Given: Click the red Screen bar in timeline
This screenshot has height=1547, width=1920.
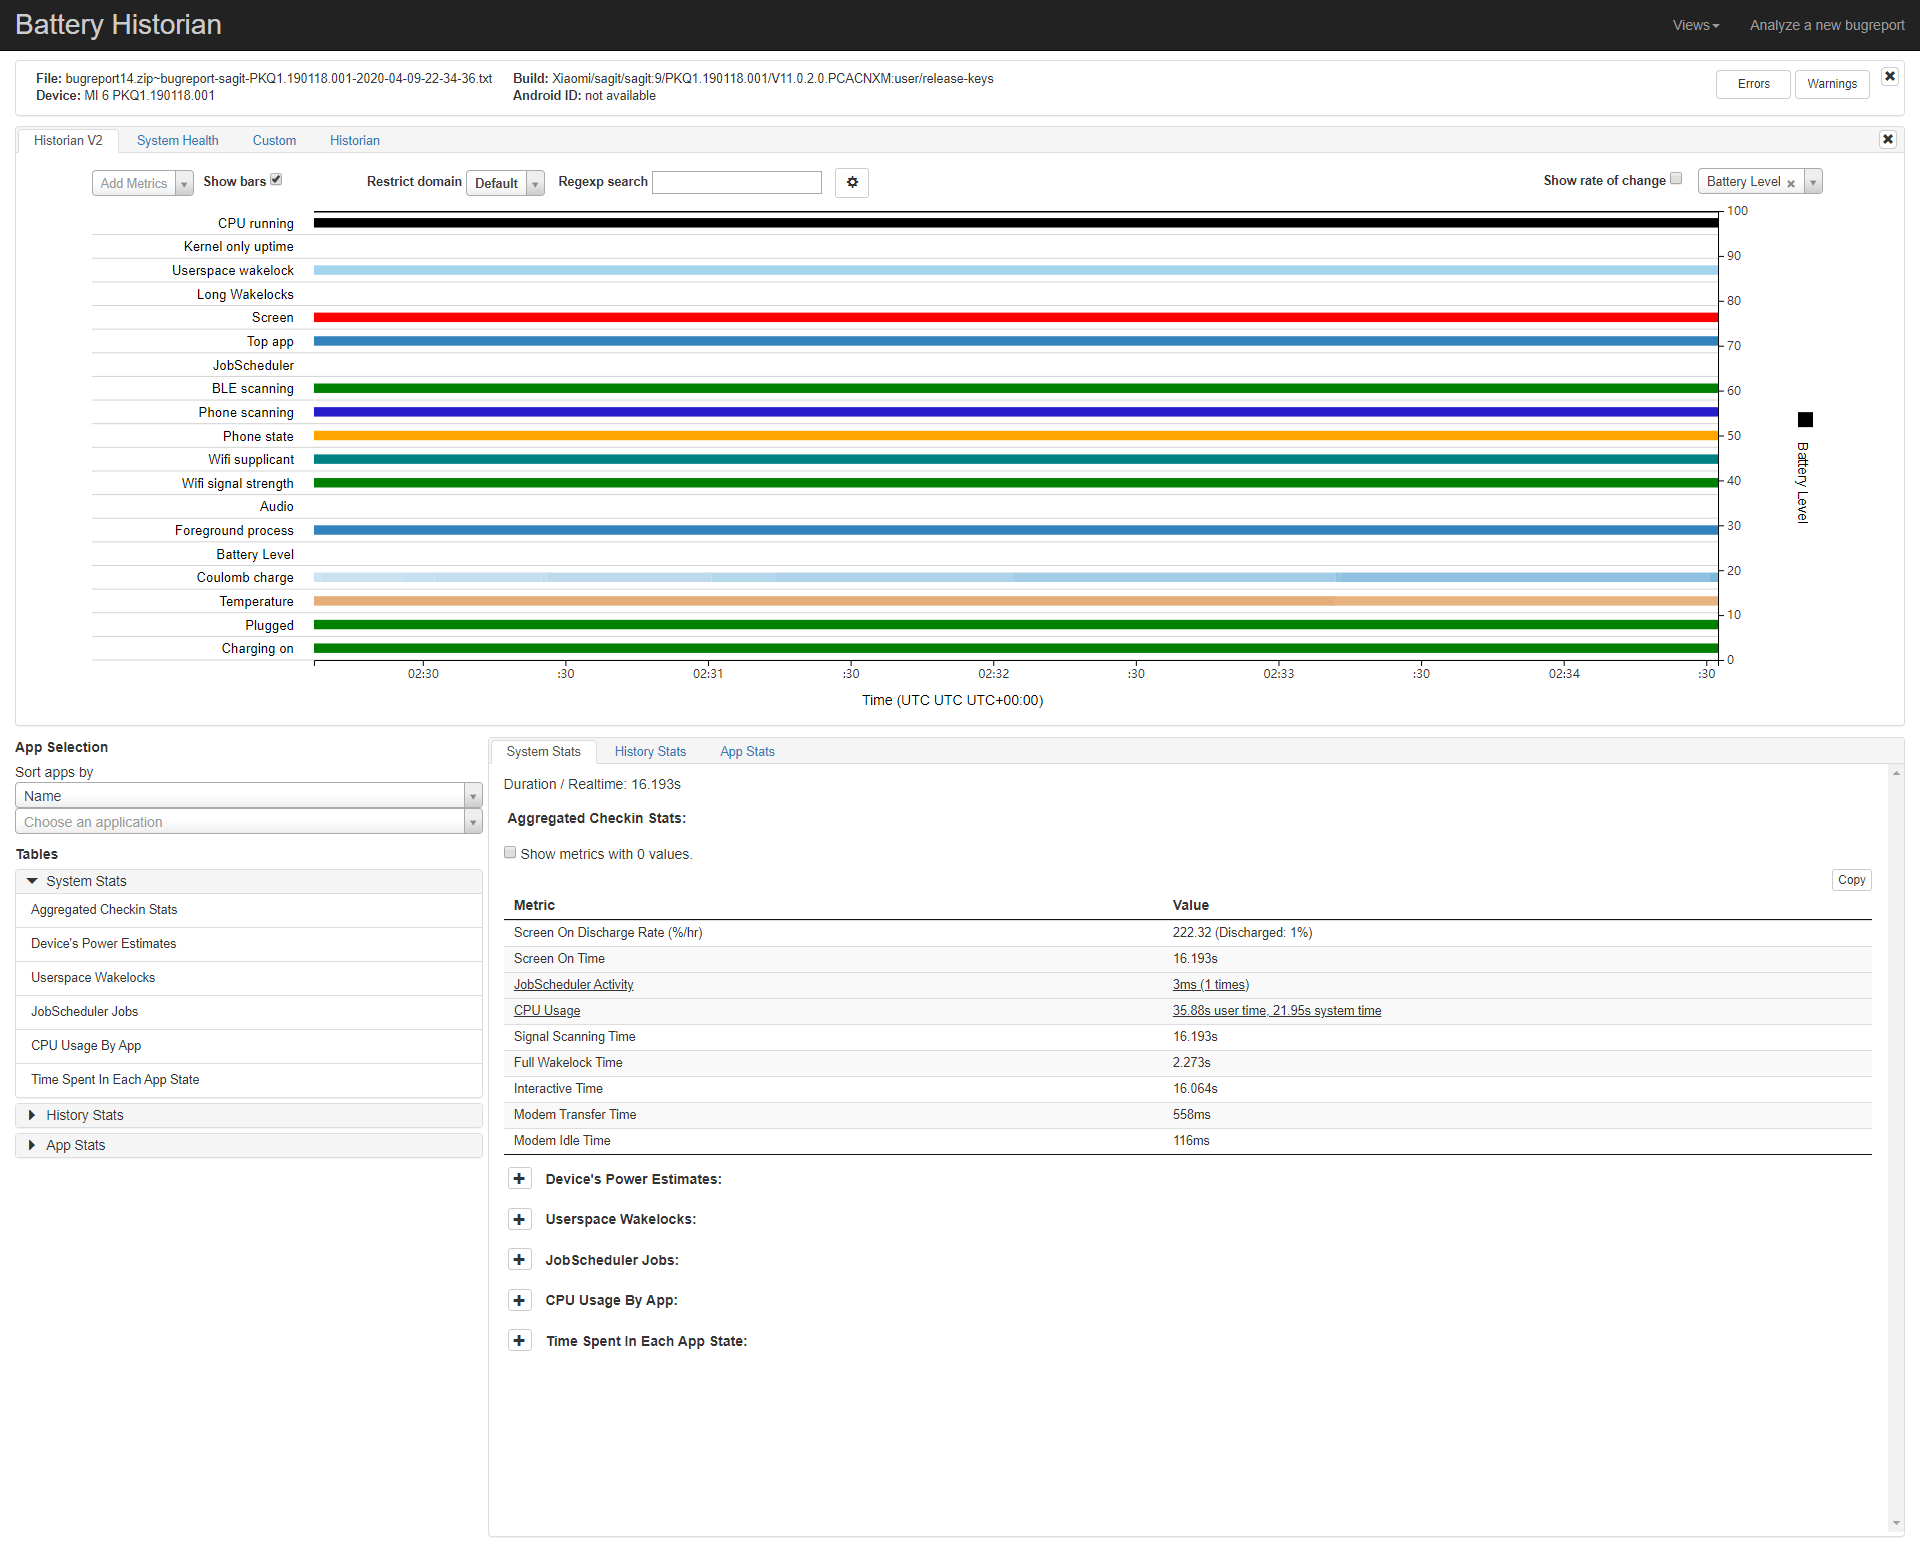Looking at the screenshot, I should (1016, 317).
